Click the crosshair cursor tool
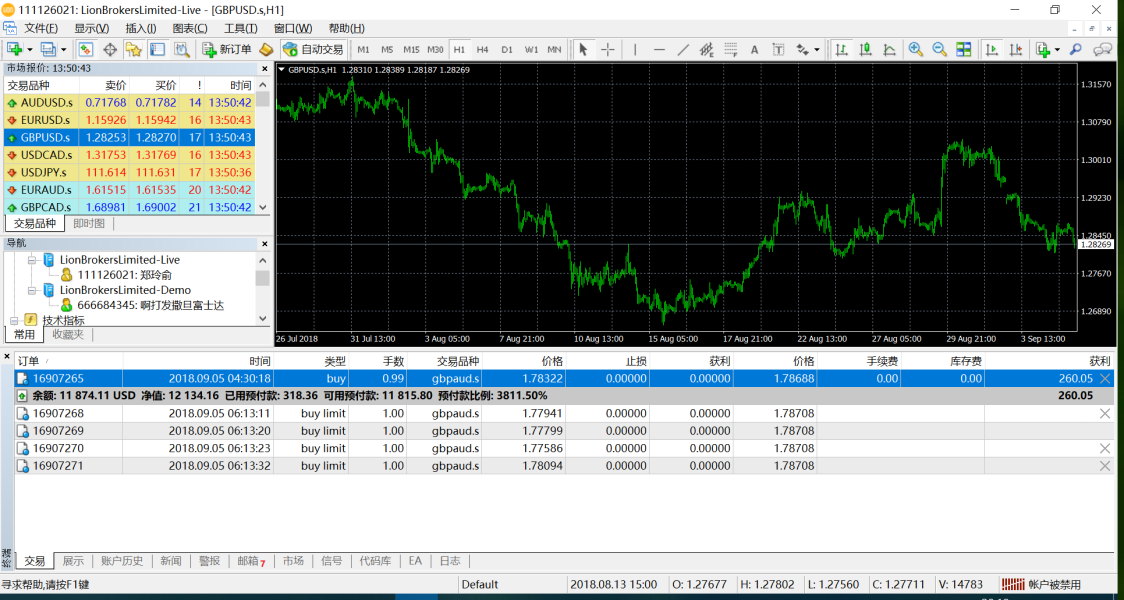Viewport: 1124px width, 600px height. pos(607,49)
